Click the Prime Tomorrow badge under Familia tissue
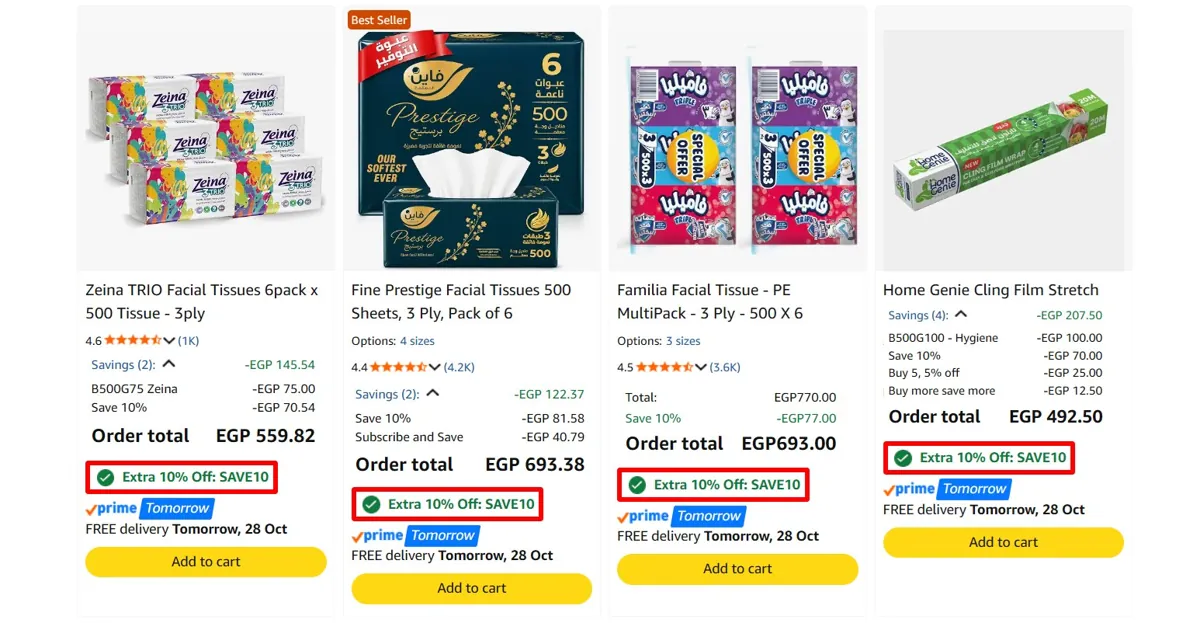This screenshot has width=1200, height=623. (x=680, y=516)
